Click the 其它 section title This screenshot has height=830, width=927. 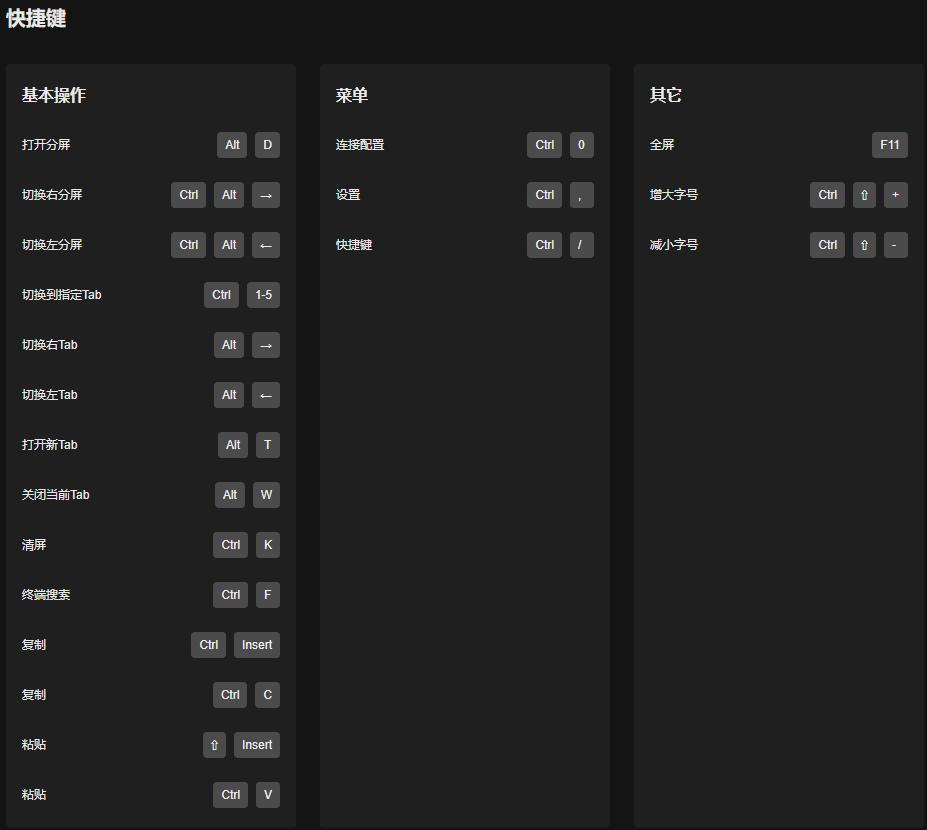click(666, 95)
